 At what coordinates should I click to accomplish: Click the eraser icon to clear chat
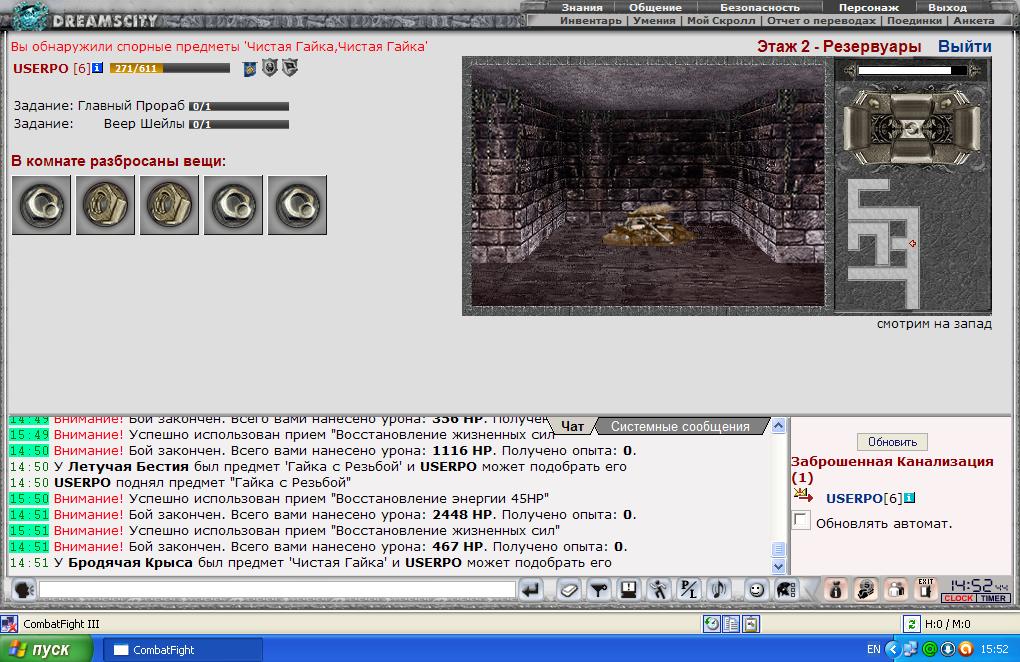569,590
